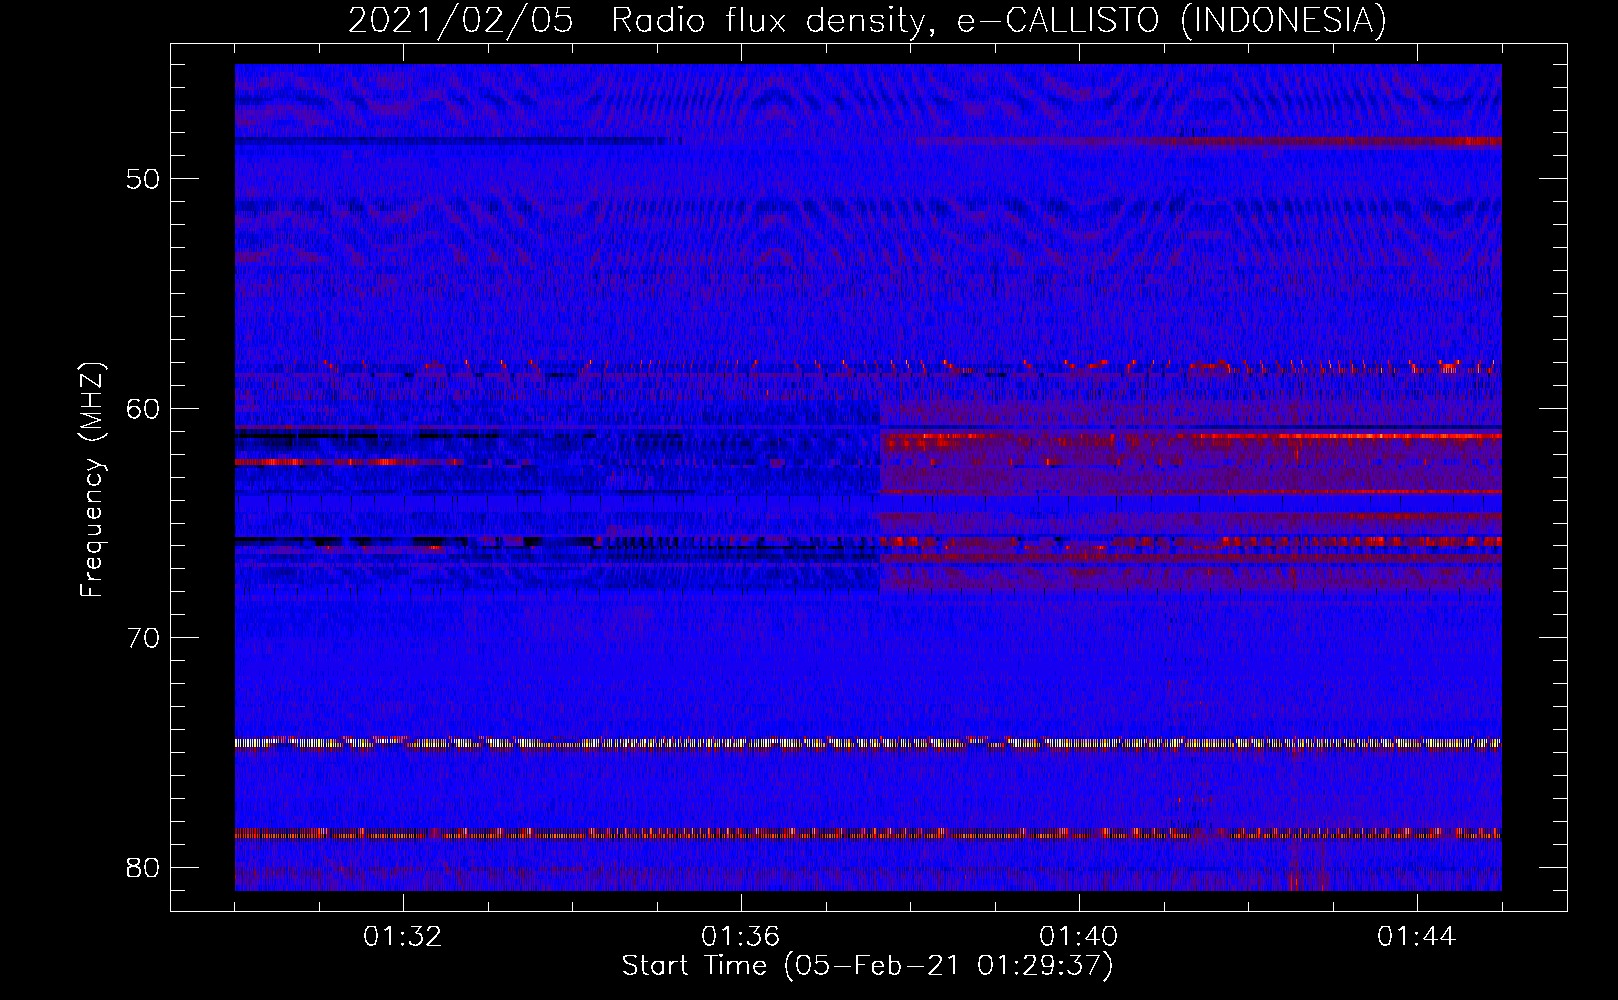Click the plot title "Radio flux density, e-CALLISTO (INDONESIA)"

[999, 21]
